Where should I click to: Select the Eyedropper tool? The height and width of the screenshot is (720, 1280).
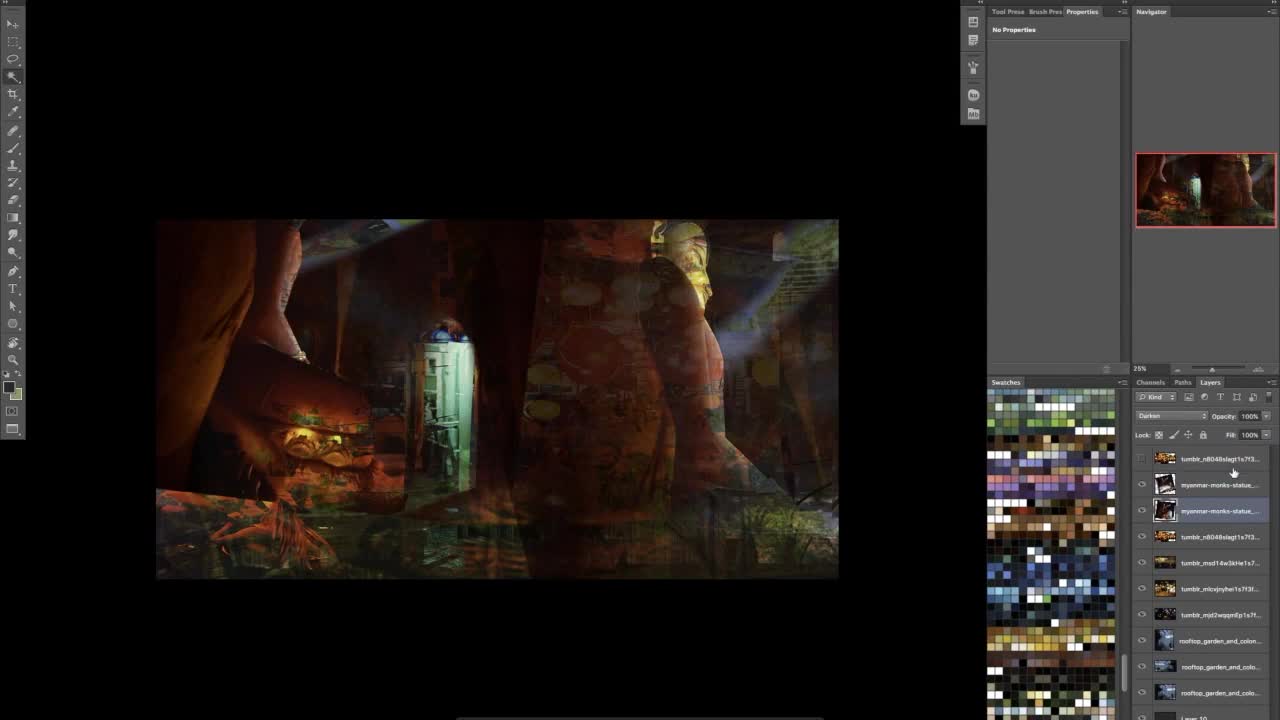click(13, 112)
